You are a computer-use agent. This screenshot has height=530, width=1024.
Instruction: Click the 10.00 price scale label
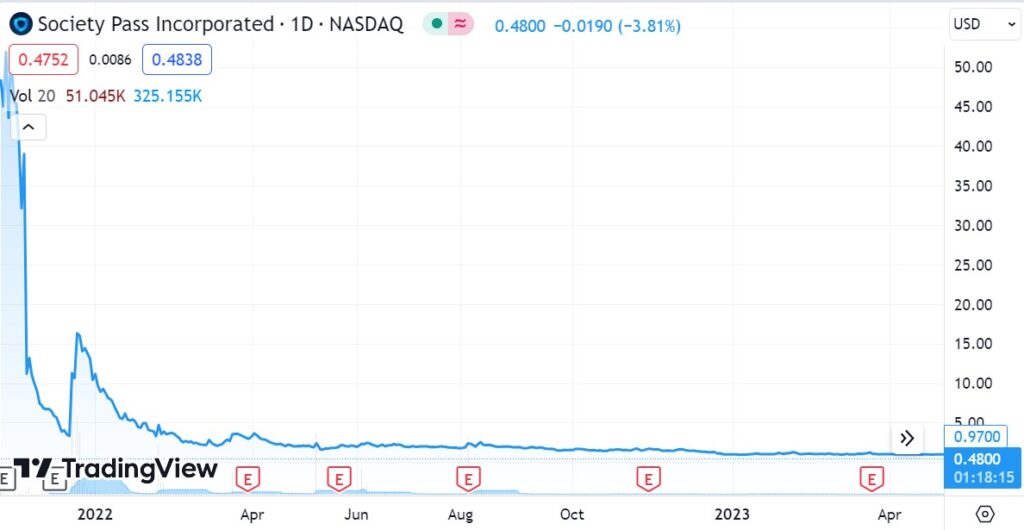click(x=973, y=384)
